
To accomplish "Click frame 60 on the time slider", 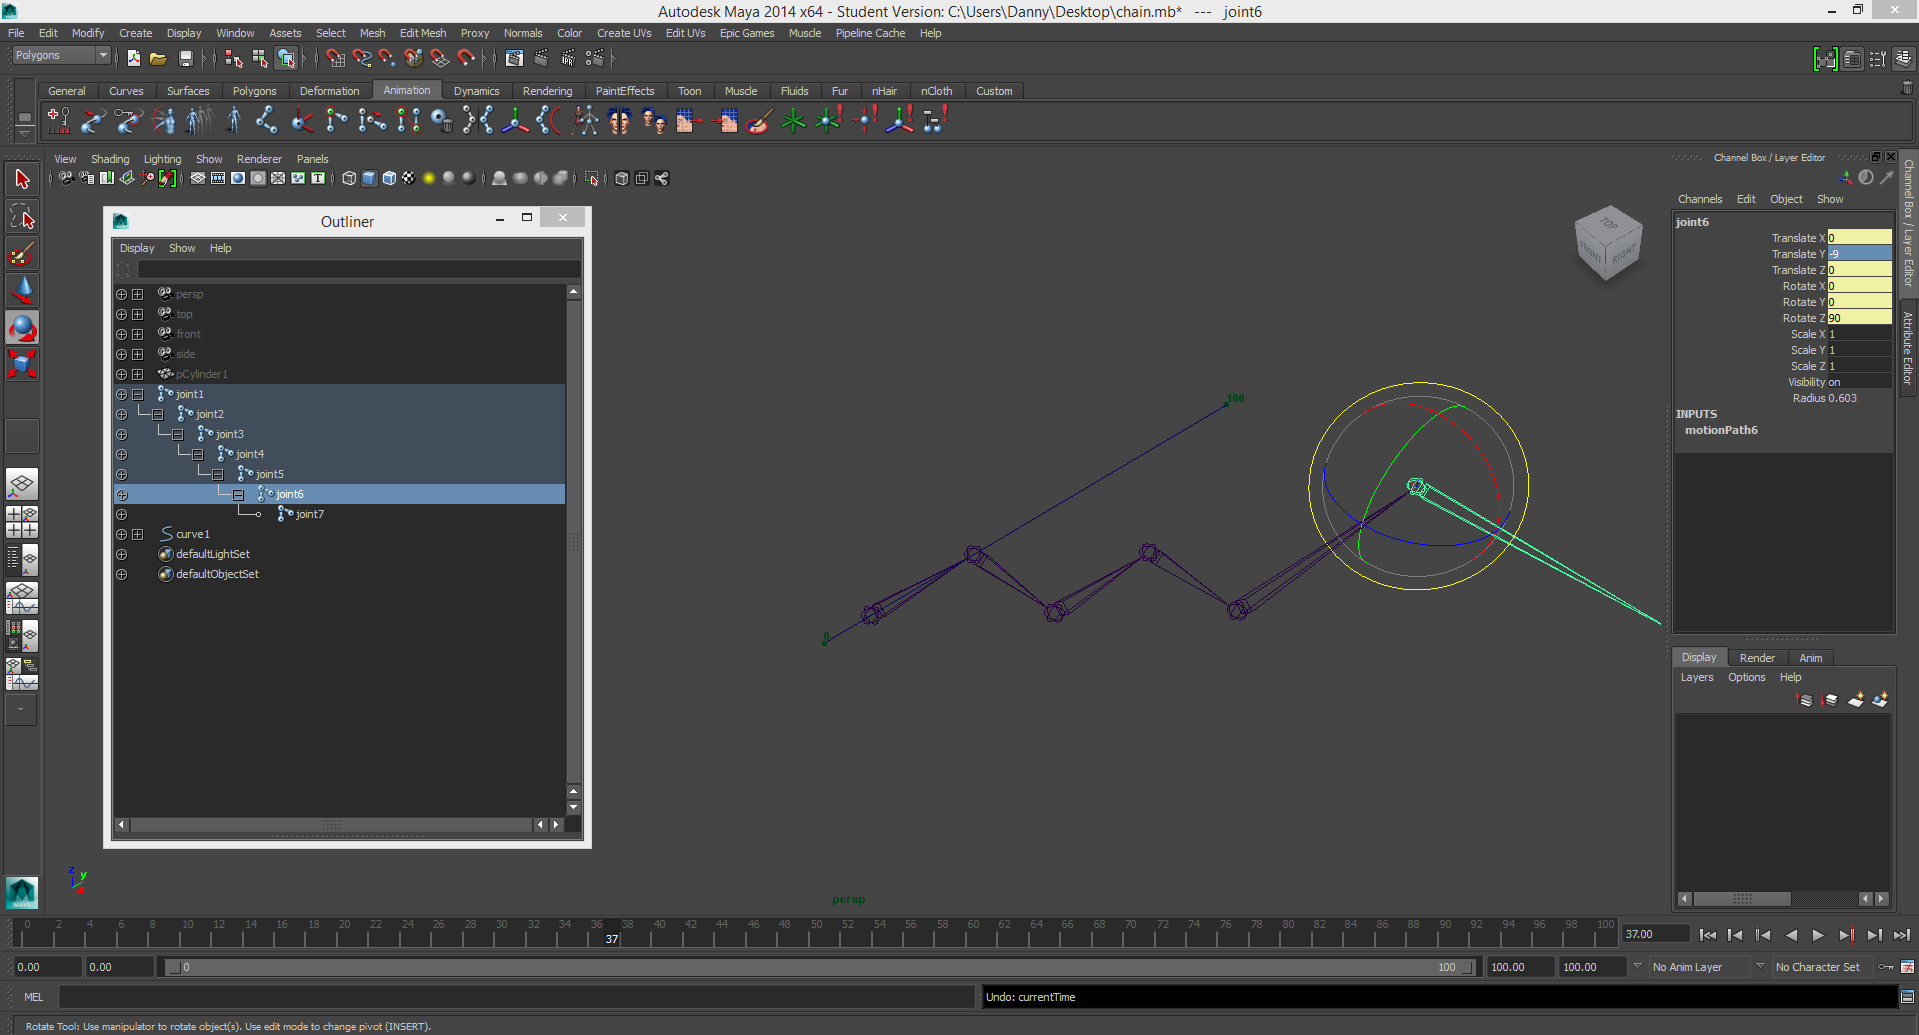I will 973,934.
